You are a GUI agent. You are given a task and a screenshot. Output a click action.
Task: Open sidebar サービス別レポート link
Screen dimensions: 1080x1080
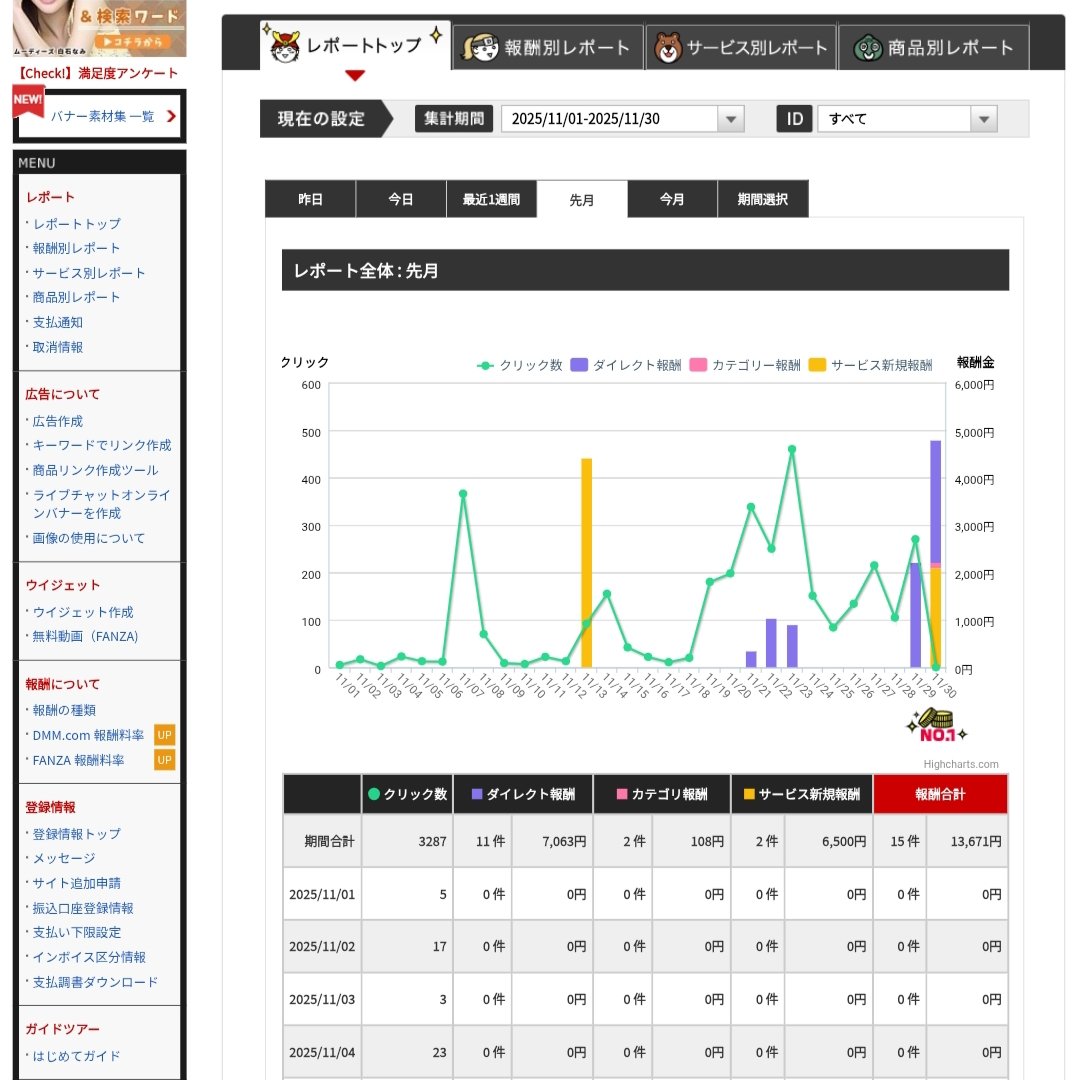coord(89,273)
